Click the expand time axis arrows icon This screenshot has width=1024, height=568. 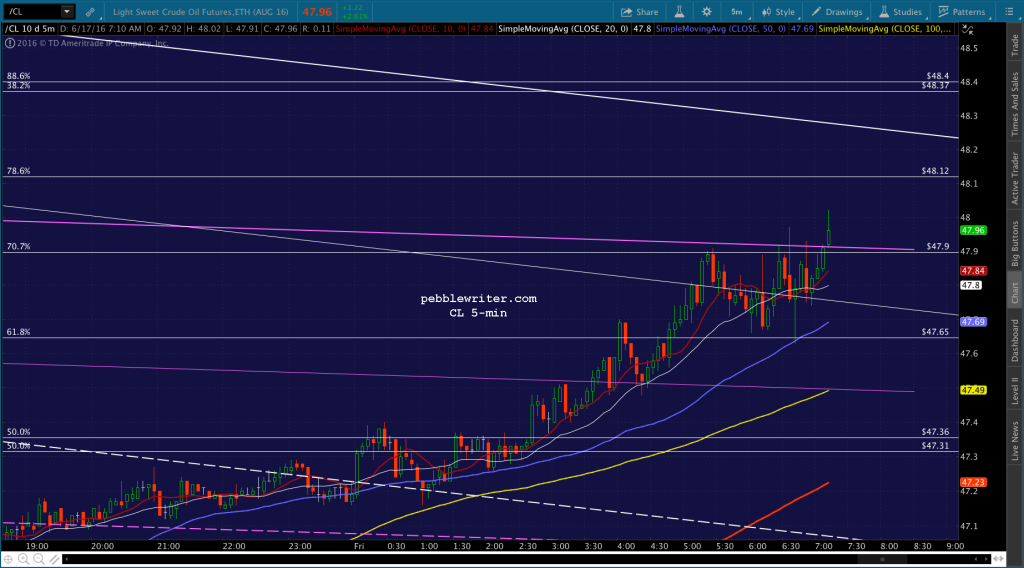[x=998, y=559]
